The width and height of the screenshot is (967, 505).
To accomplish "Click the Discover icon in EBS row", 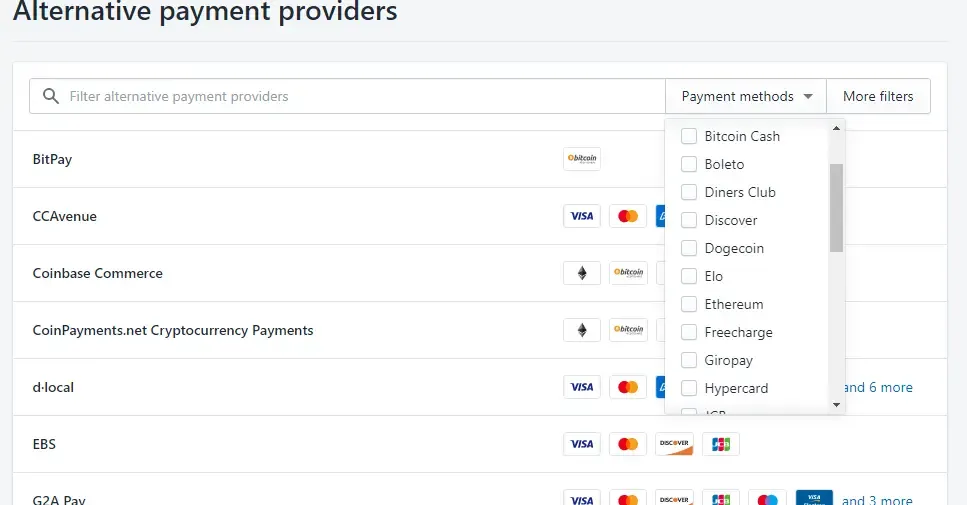I will (x=674, y=444).
